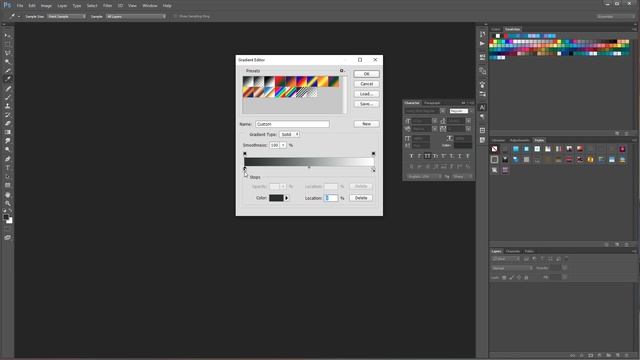The image size is (640, 360).
Task: Click the active Delete stop button
Action: pyautogui.click(x=361, y=198)
